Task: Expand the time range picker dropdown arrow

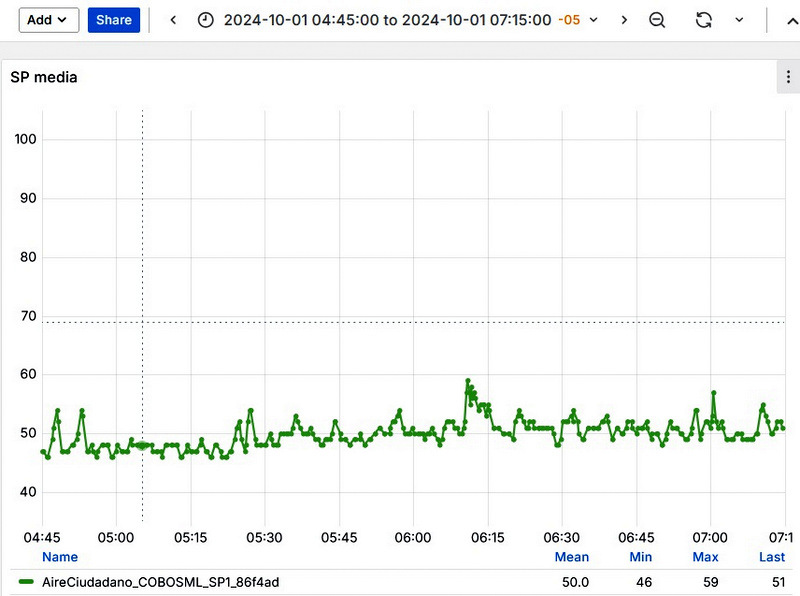Action: point(593,20)
